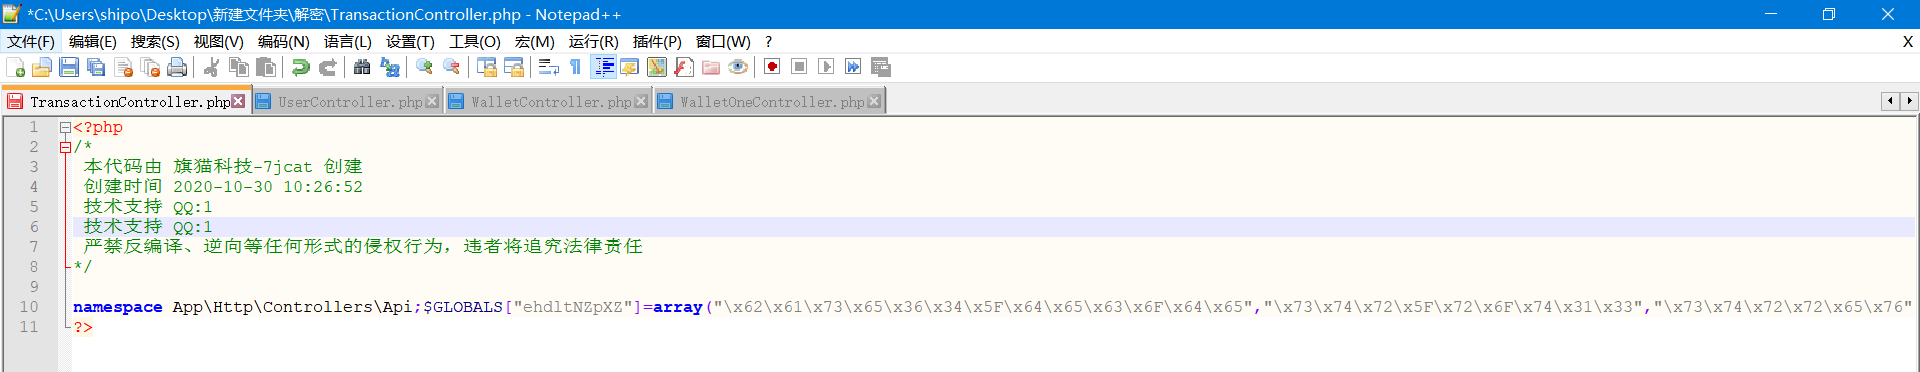Close all documents toolbar icon

(151, 67)
